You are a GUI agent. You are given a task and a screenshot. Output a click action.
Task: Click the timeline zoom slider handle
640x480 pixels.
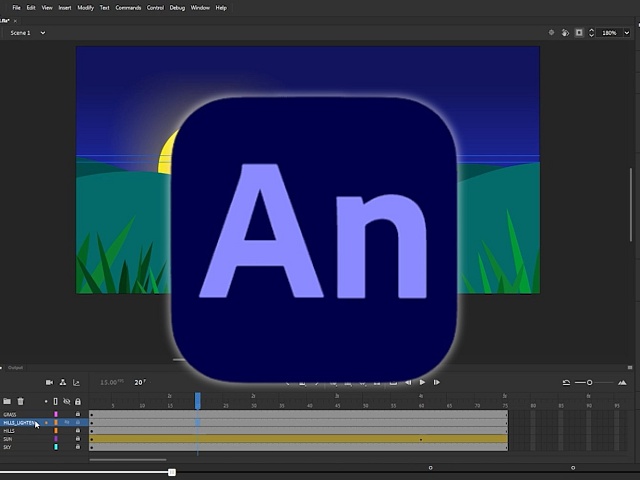coord(590,382)
